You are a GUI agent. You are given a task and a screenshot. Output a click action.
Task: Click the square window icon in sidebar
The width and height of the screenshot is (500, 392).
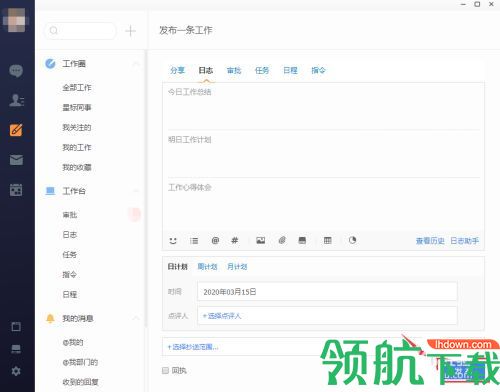(x=16, y=327)
